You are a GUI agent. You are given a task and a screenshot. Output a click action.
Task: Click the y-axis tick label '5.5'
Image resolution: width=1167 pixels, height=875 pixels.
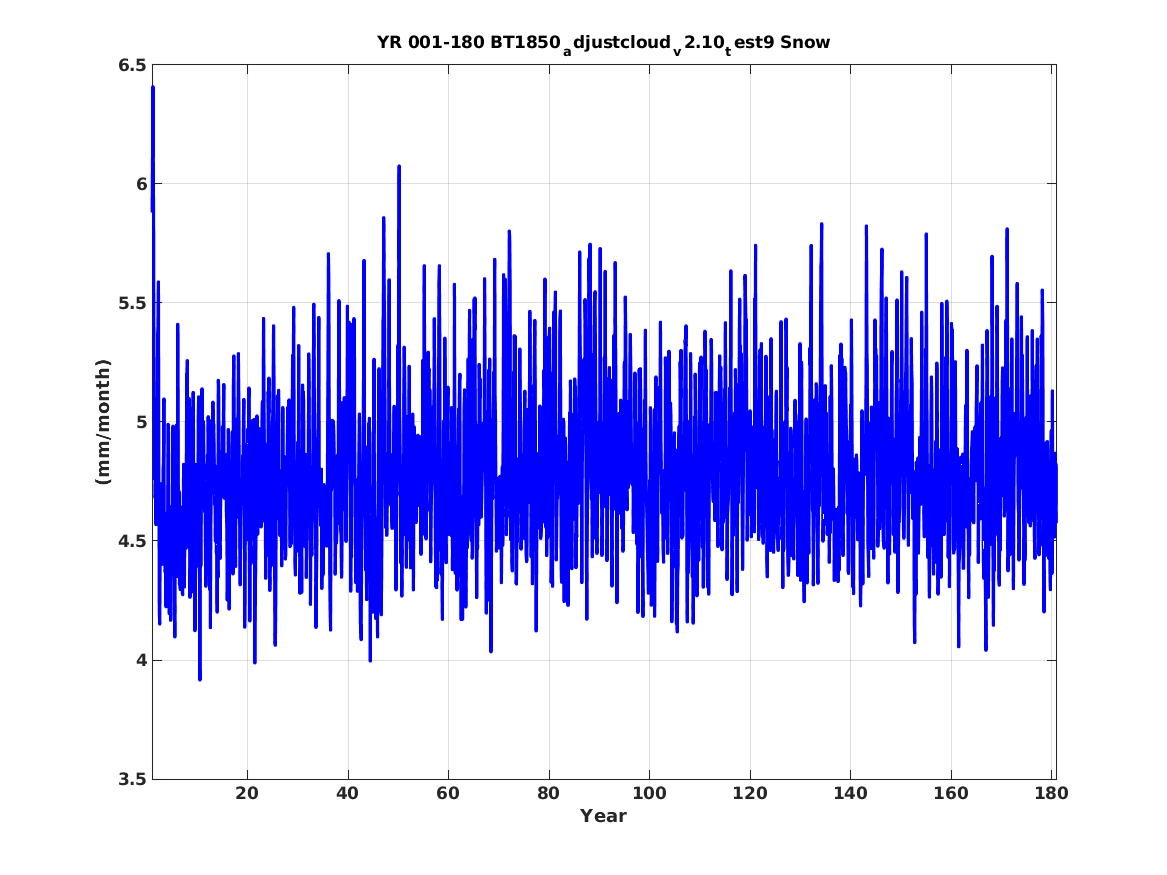[131, 303]
